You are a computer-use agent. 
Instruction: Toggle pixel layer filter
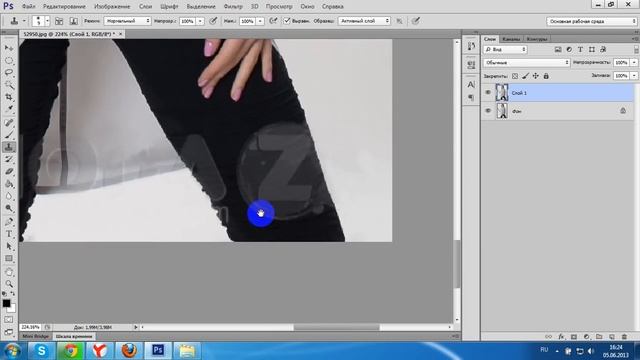click(x=558, y=49)
